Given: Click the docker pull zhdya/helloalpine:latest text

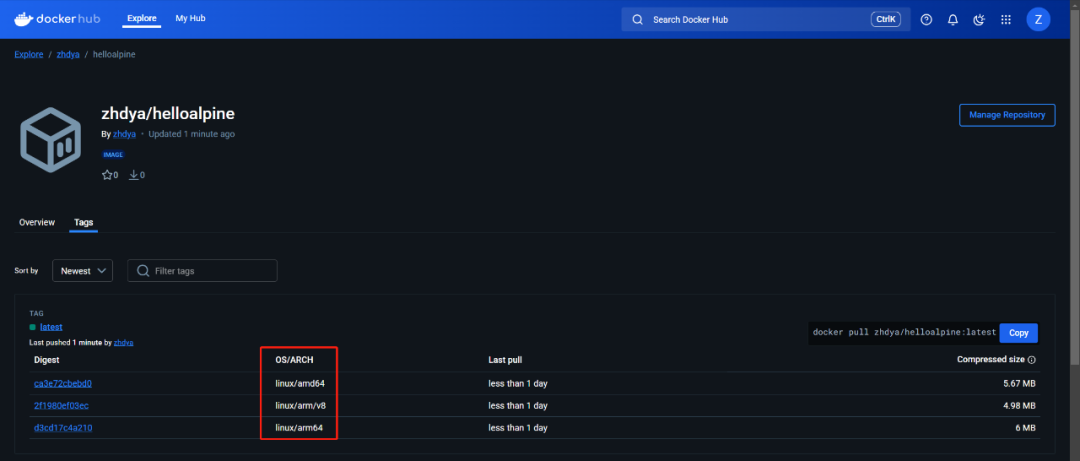Looking at the screenshot, I should point(904,332).
